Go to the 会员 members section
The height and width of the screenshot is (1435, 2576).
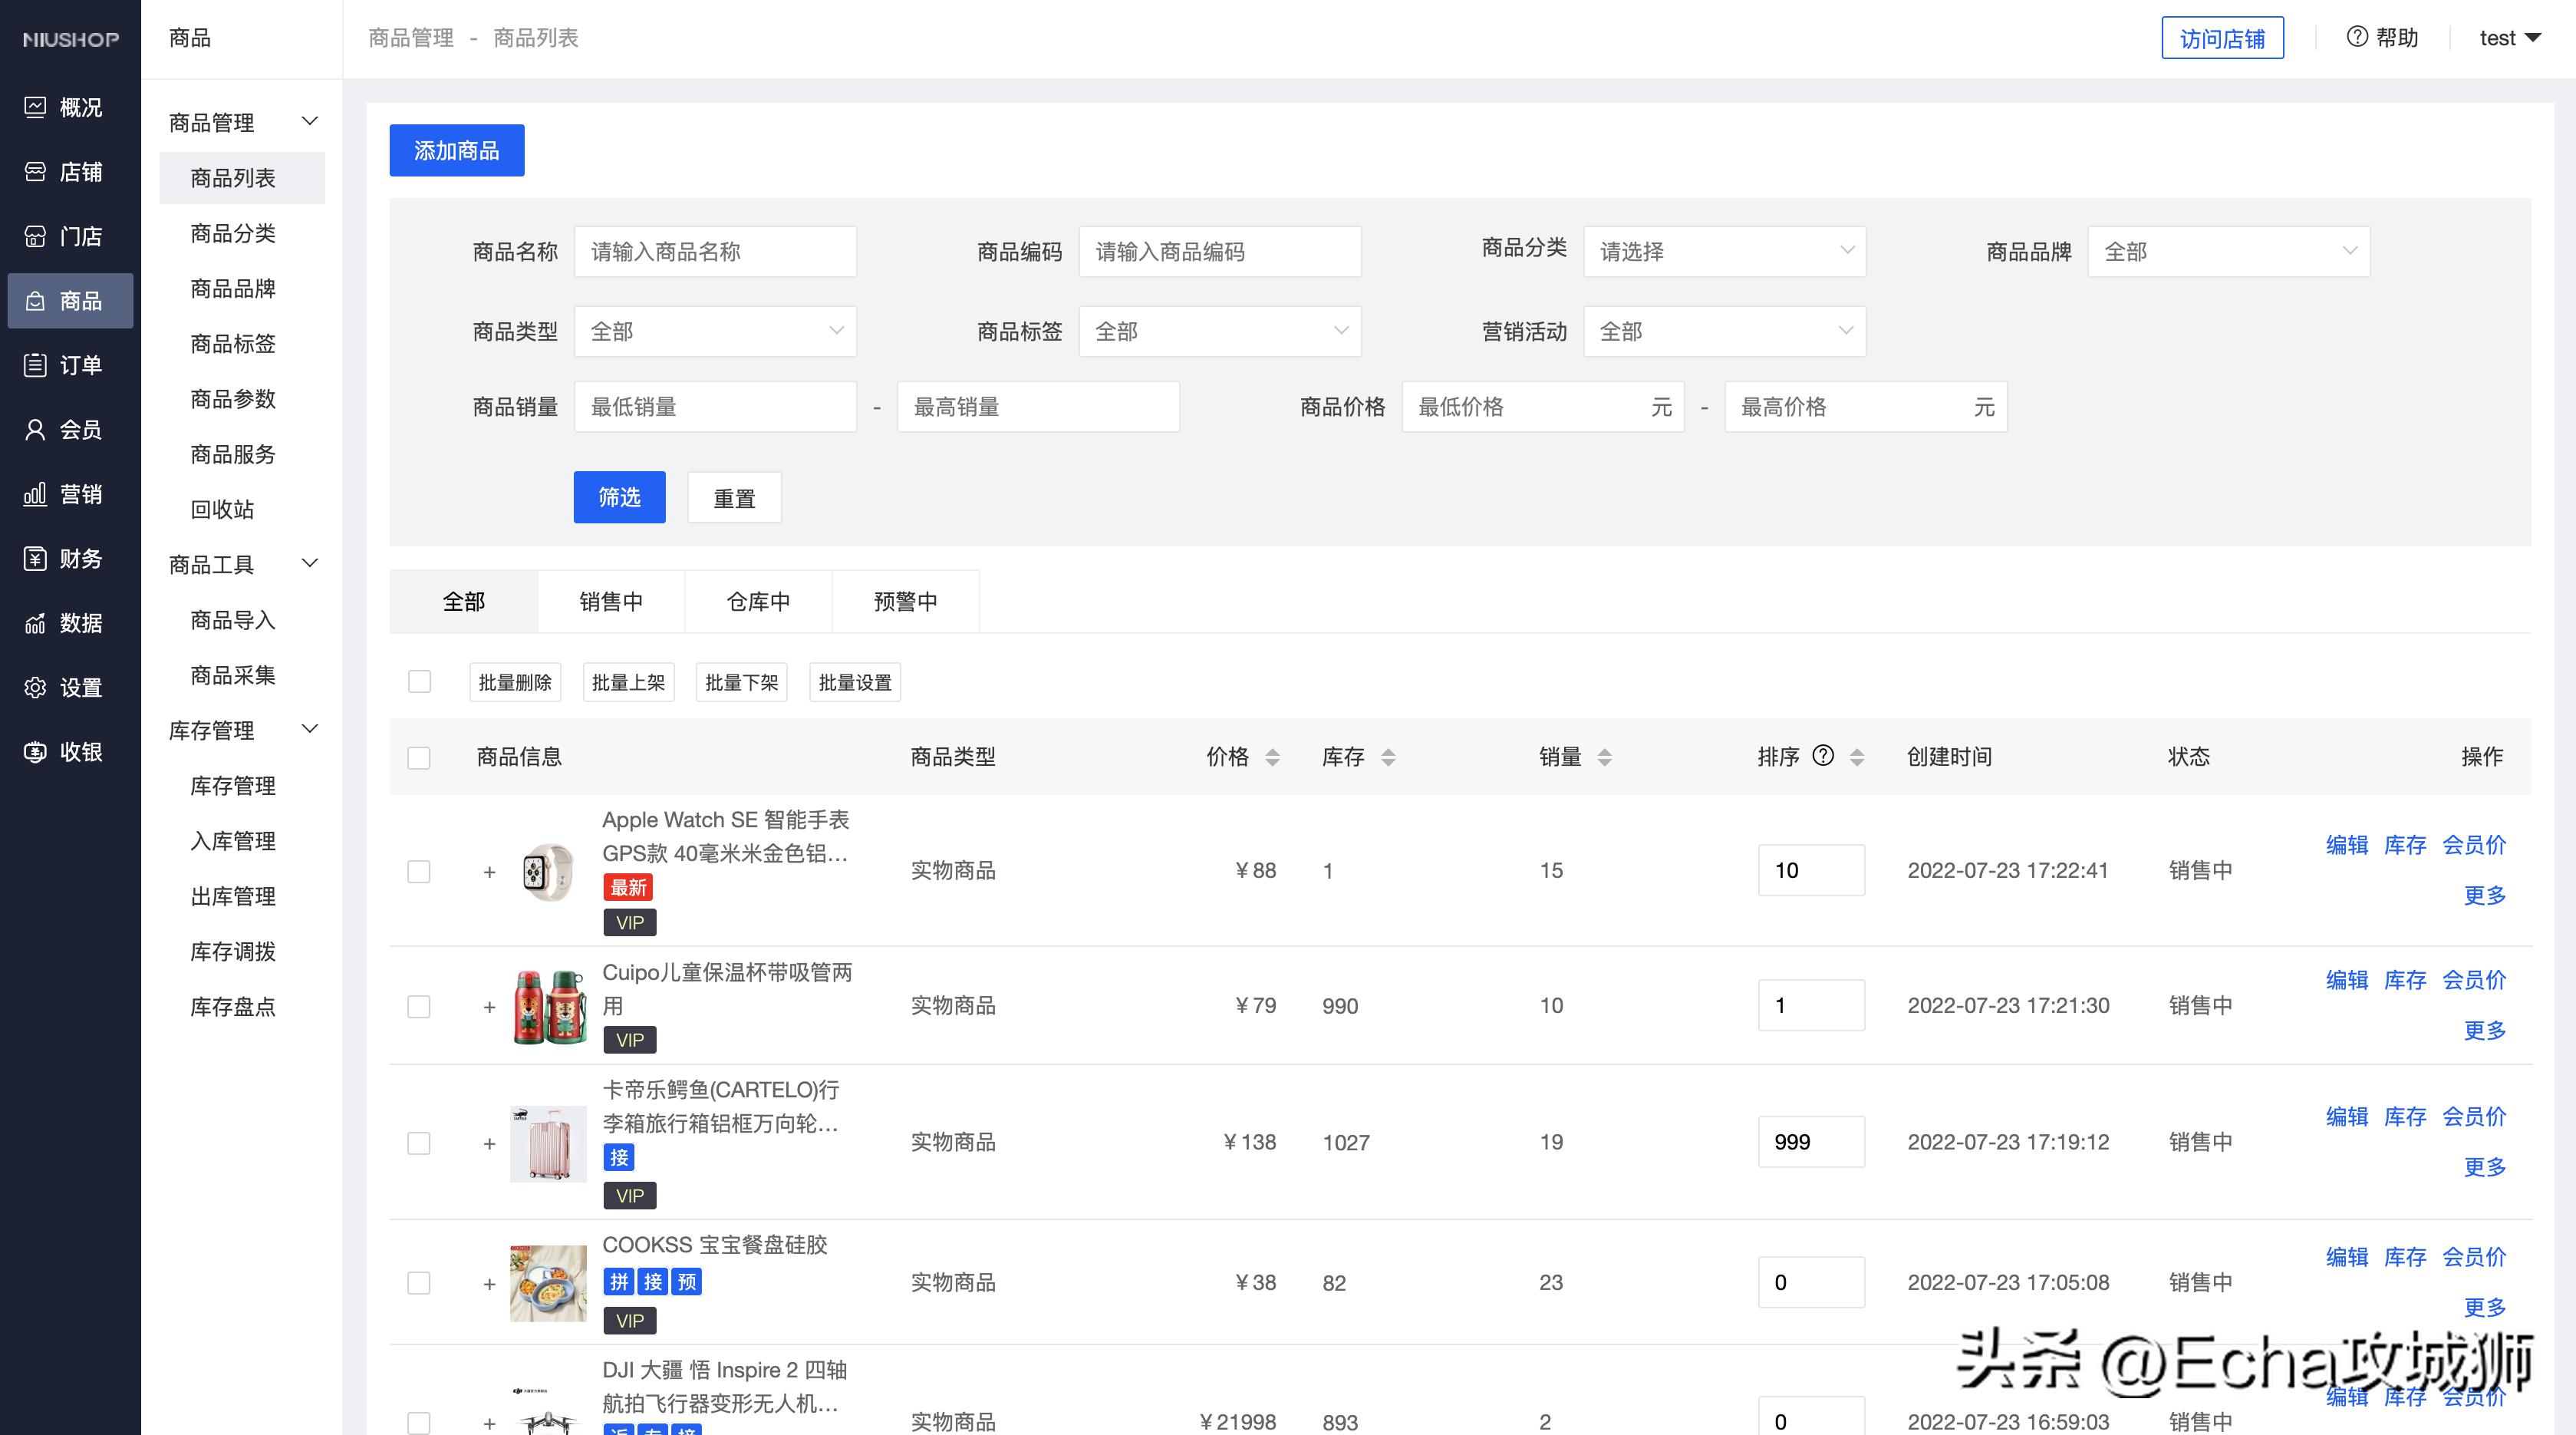coord(70,429)
